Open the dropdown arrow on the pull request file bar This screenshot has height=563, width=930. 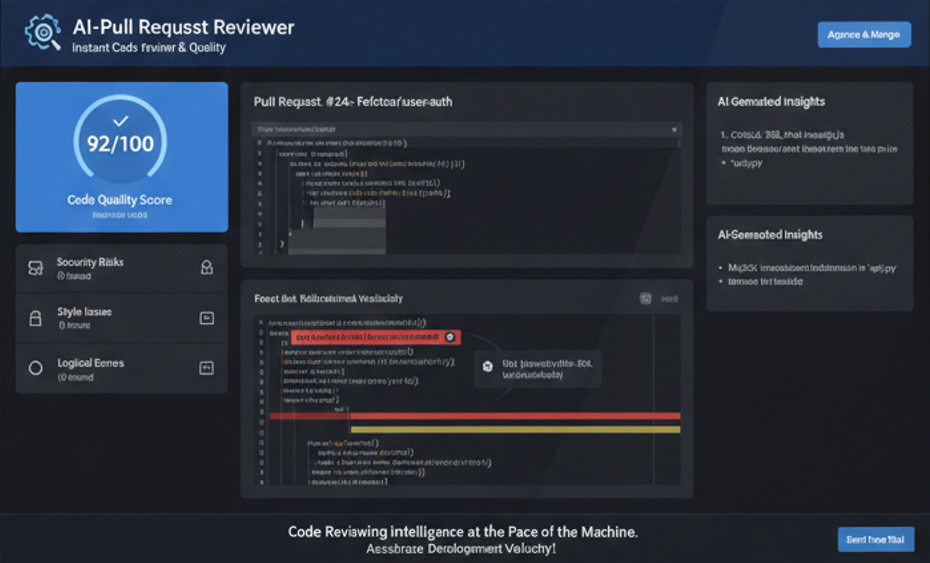coord(676,129)
